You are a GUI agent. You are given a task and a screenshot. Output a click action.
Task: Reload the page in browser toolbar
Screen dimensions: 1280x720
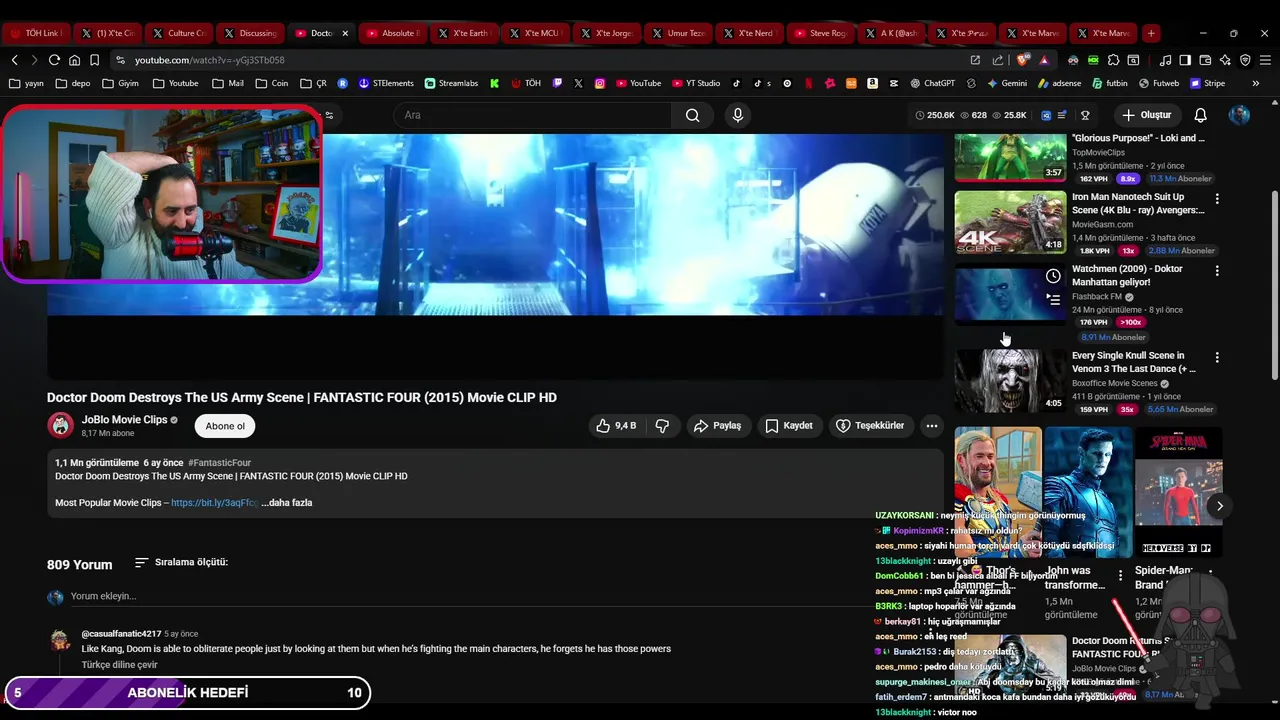54,60
